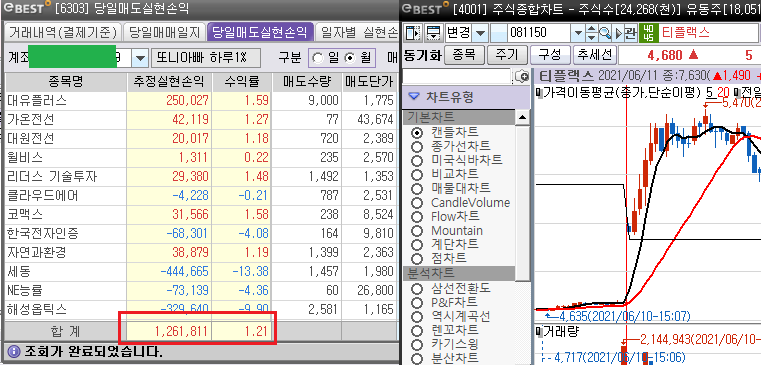Screen dimensions: 761x365
Task: Select the 계단차트 radio button
Action: coord(417,245)
